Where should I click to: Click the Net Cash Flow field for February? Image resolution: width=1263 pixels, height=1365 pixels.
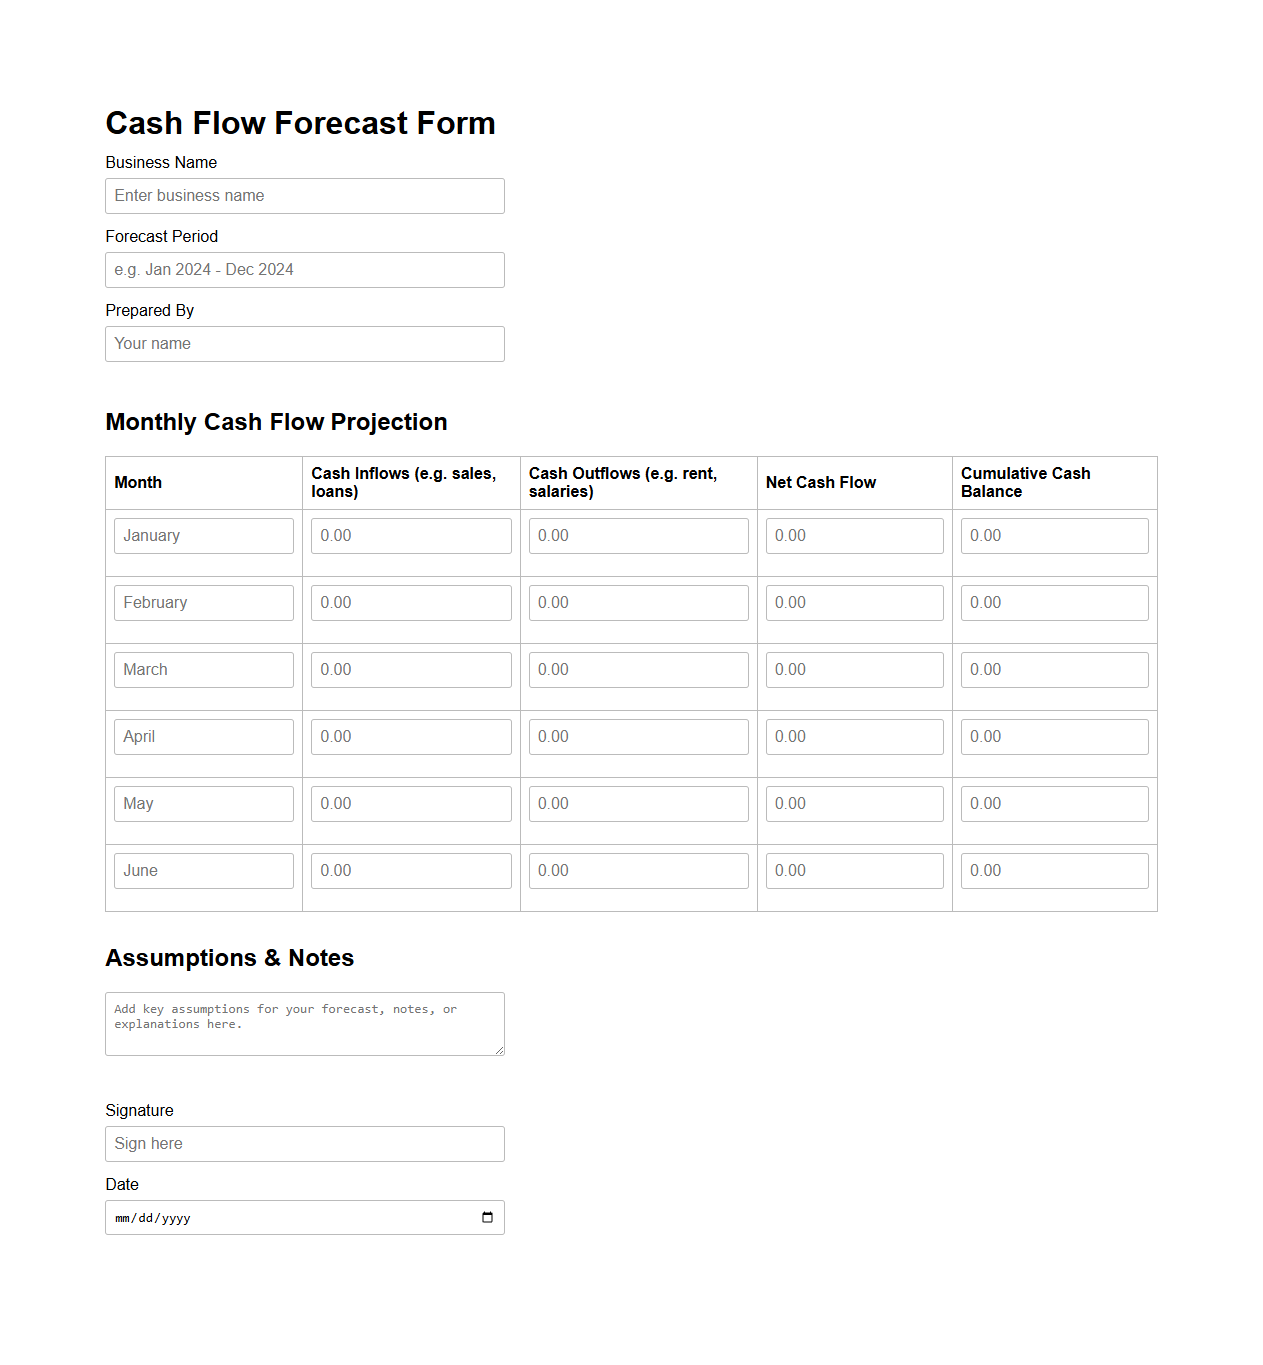[854, 602]
